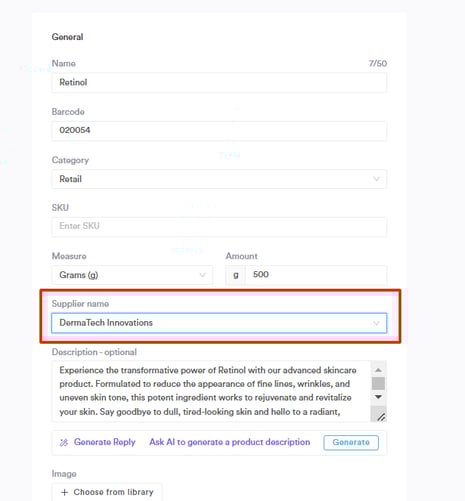The width and height of the screenshot is (465, 501).
Task: Click the plus icon beside Choose from library
Action: coord(65,492)
